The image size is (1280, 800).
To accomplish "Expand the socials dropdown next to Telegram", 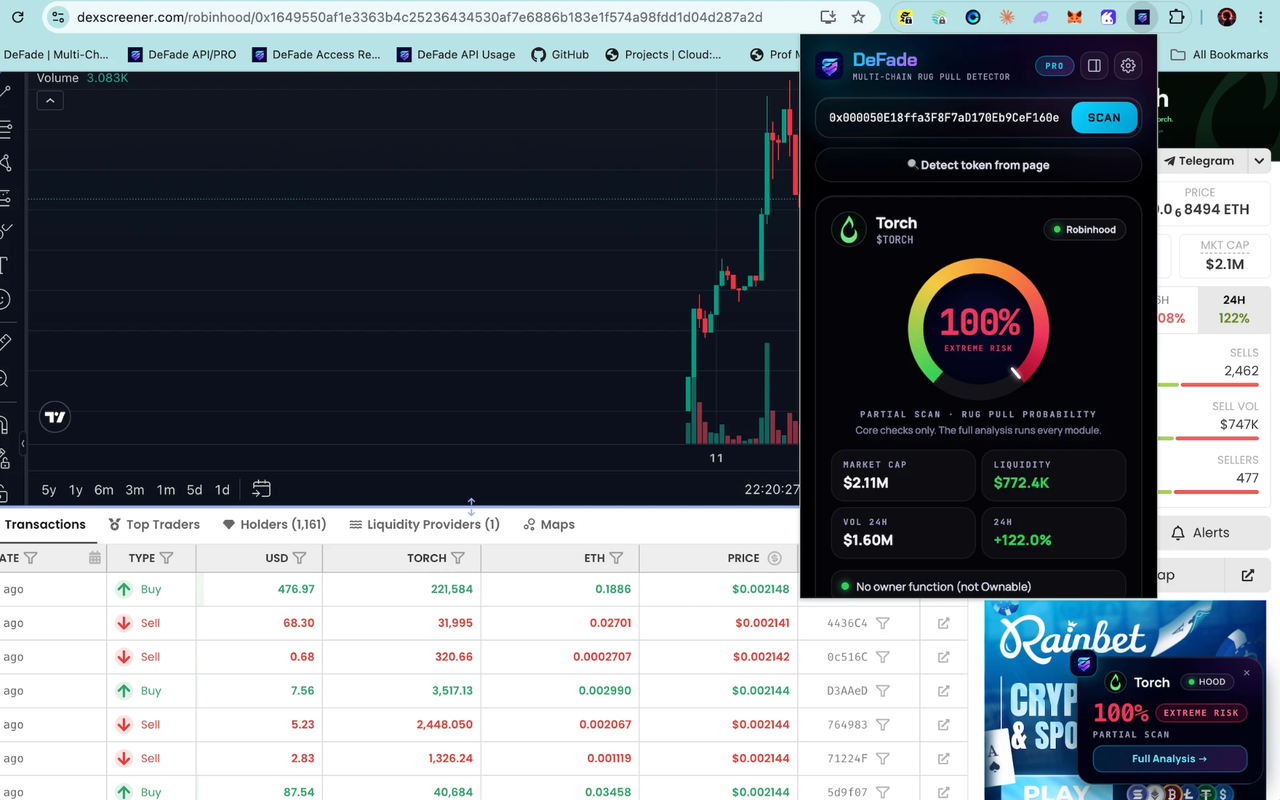I will point(1259,160).
